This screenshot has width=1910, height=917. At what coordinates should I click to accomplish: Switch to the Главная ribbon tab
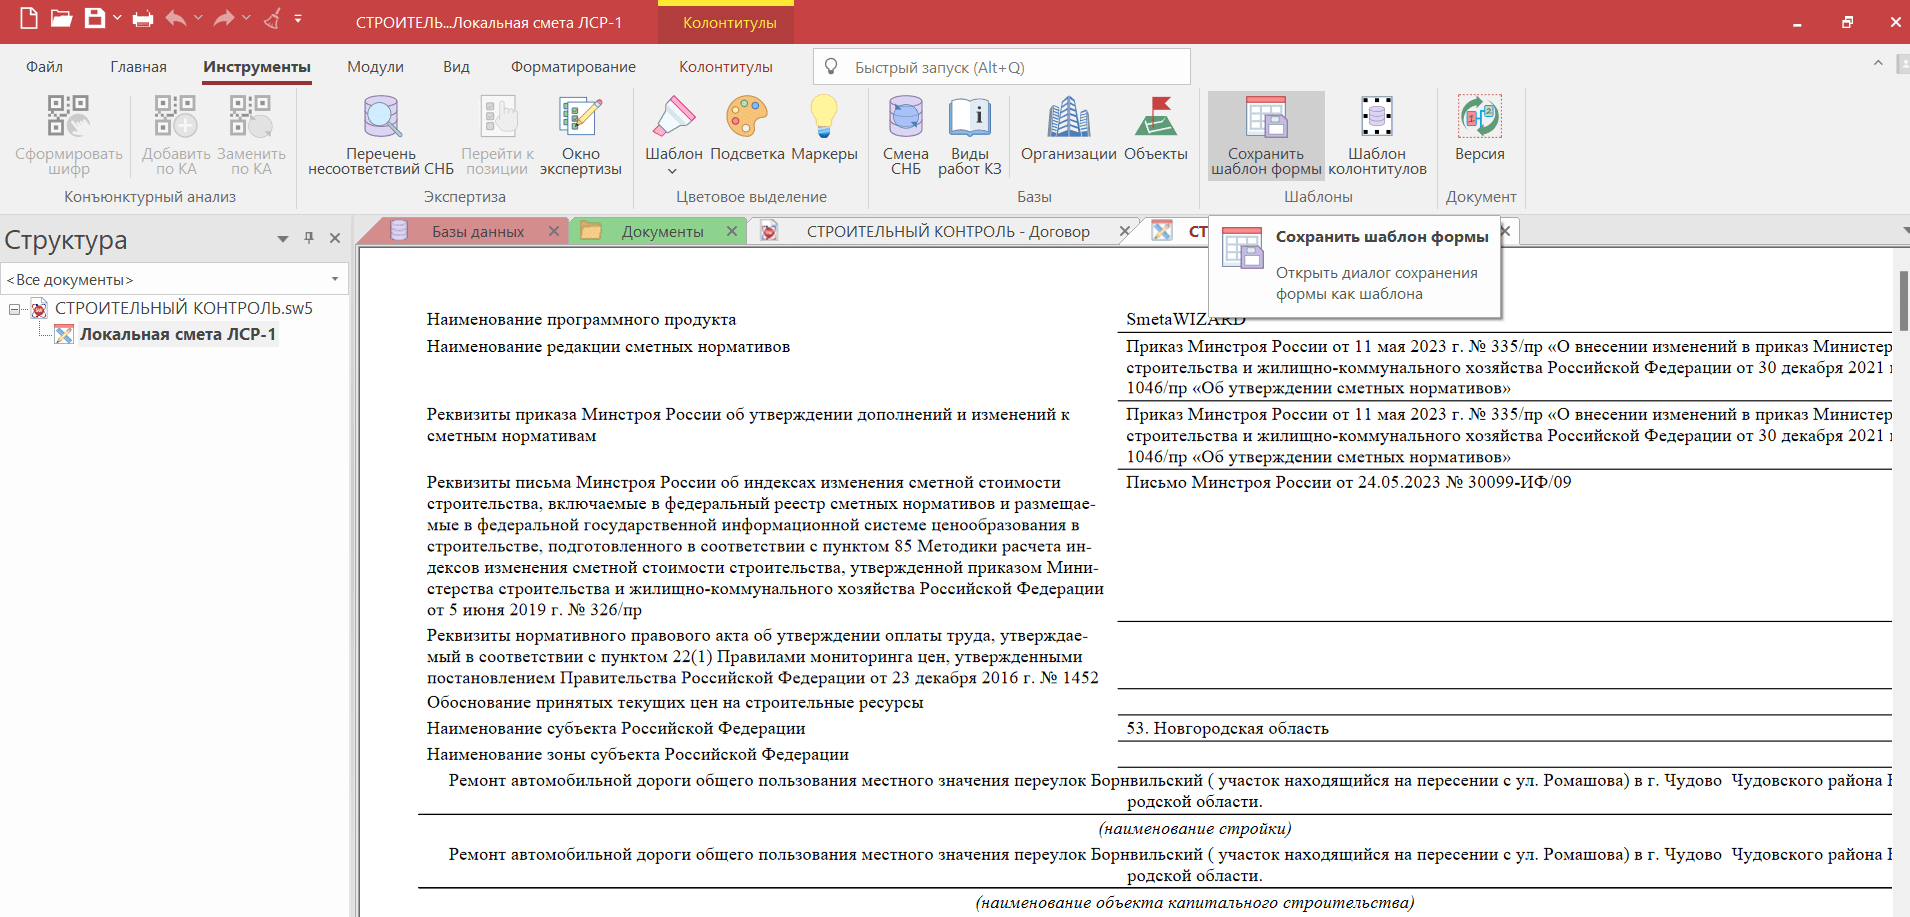coord(138,67)
